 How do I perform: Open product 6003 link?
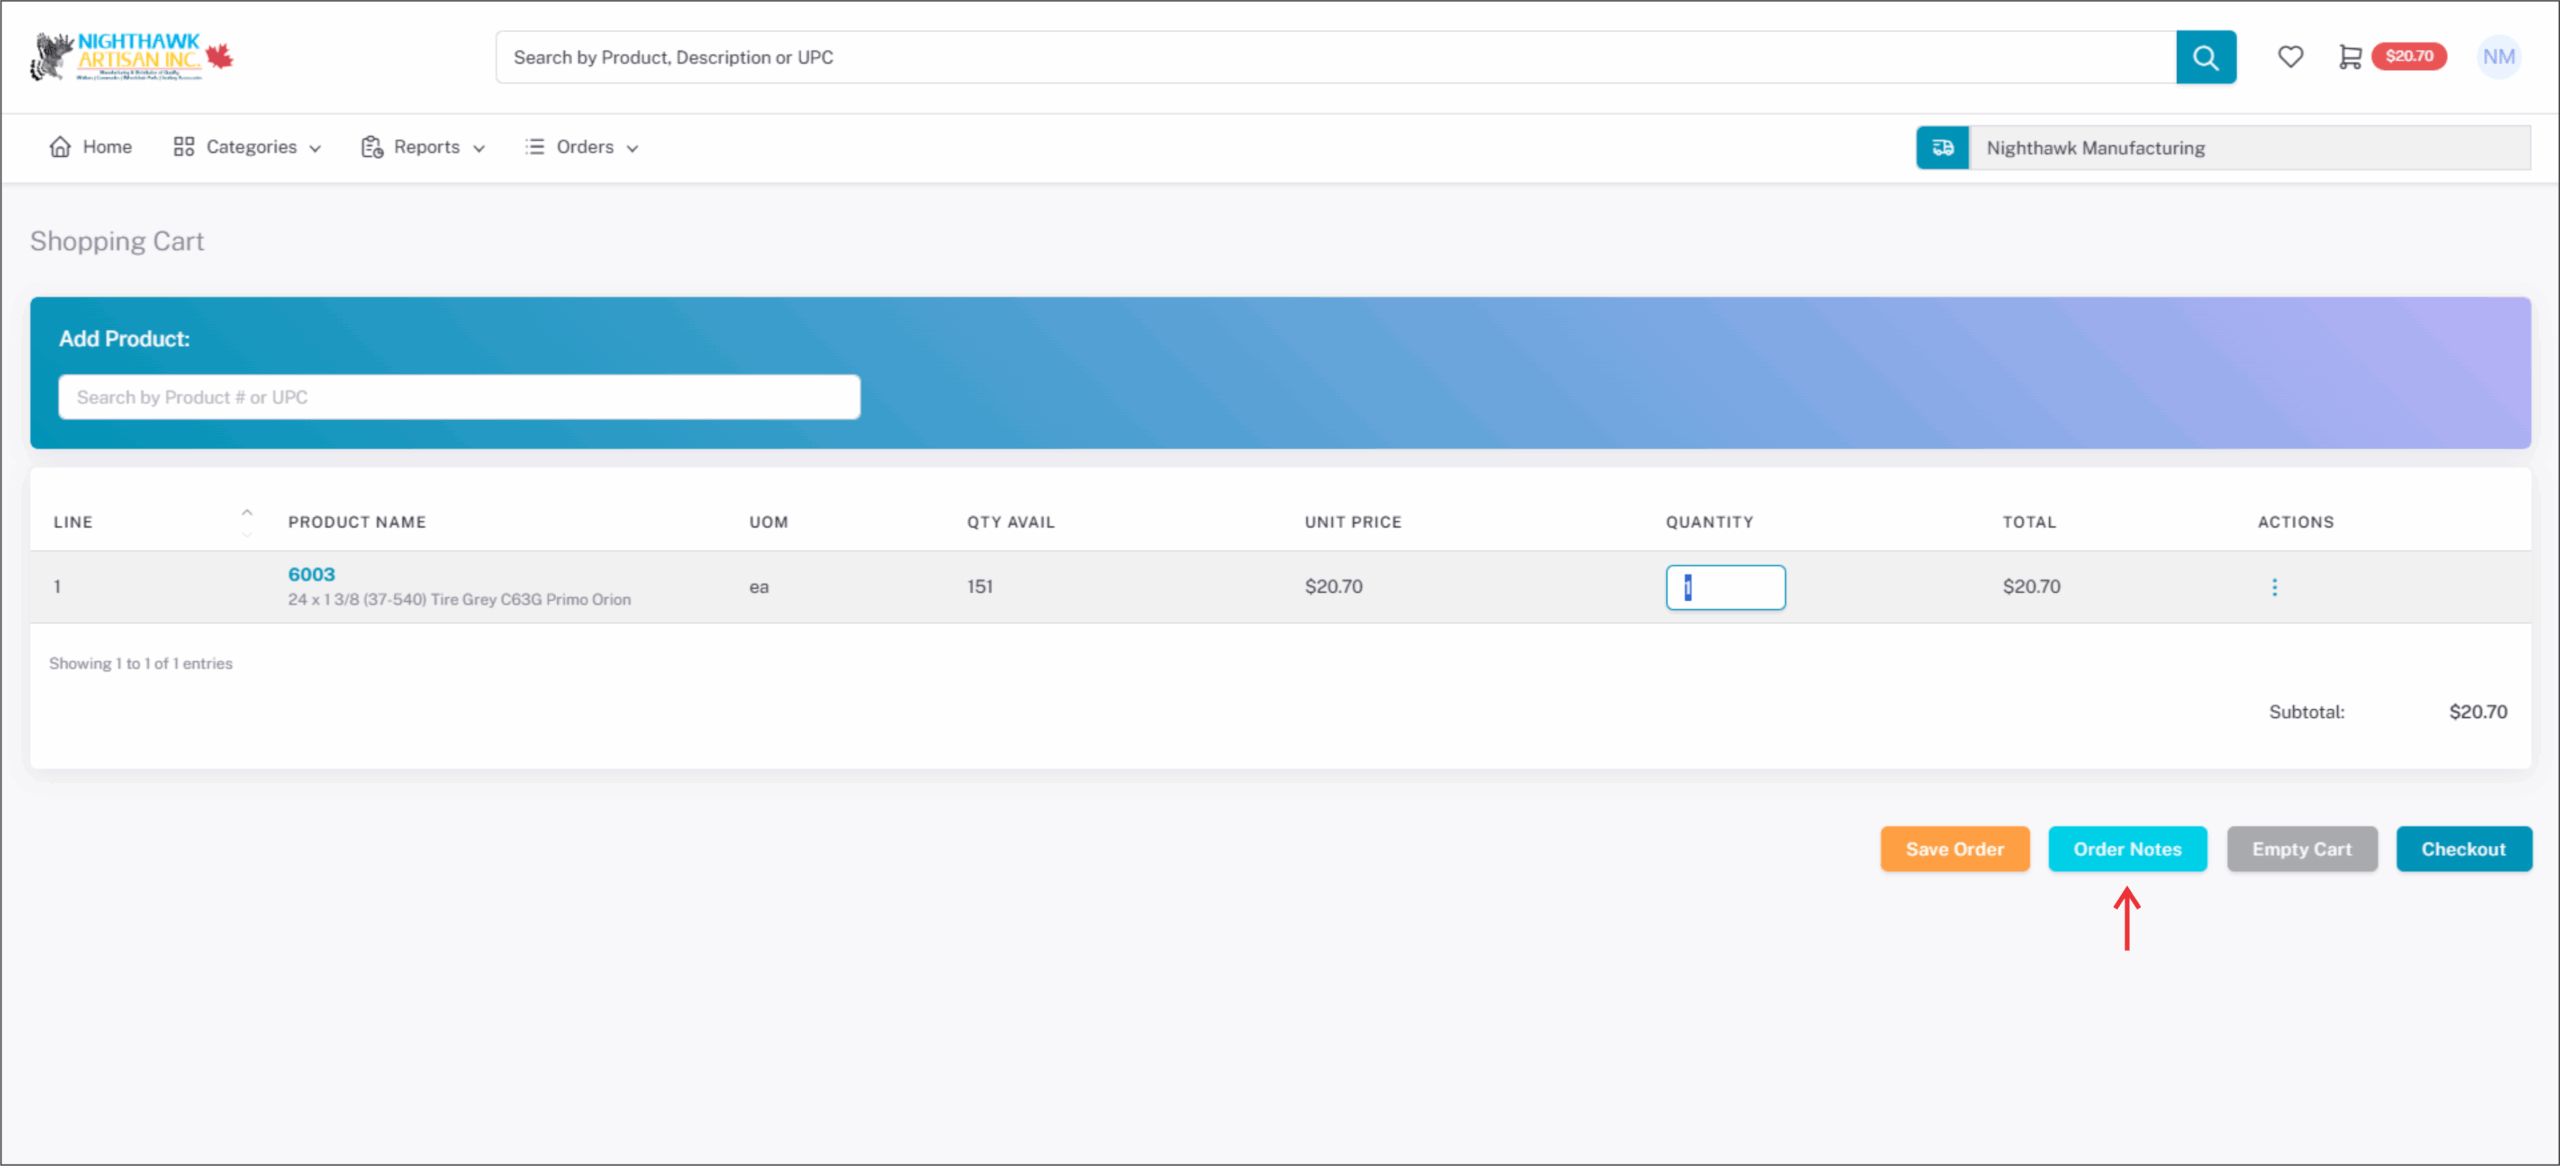pyautogui.click(x=311, y=574)
